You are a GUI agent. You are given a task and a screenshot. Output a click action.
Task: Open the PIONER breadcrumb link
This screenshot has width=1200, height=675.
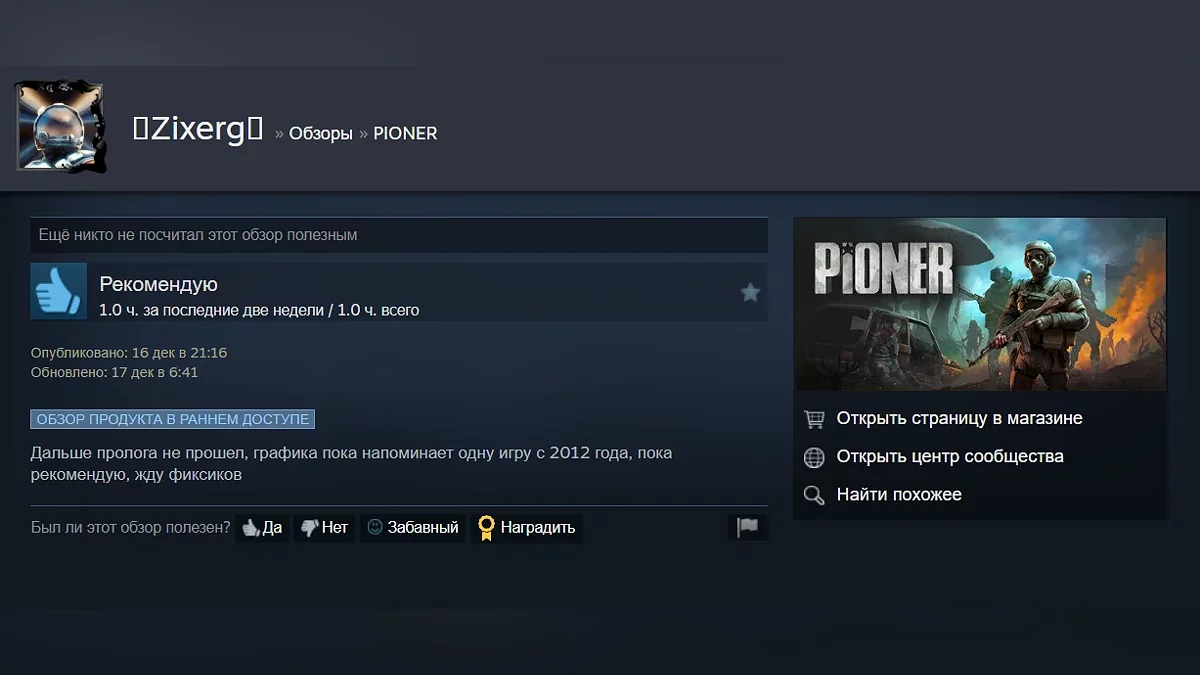point(405,133)
